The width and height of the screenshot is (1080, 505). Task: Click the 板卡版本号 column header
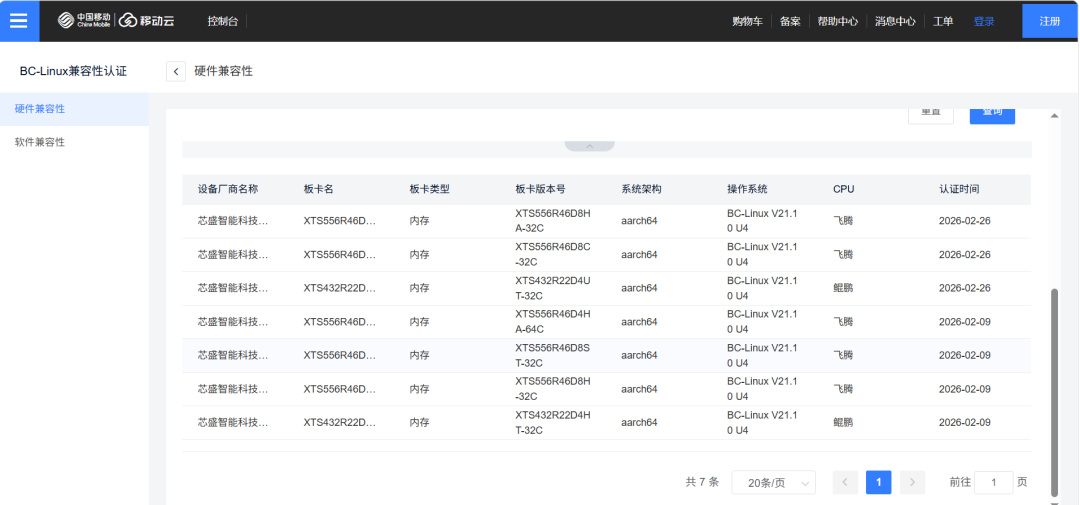[541, 189]
